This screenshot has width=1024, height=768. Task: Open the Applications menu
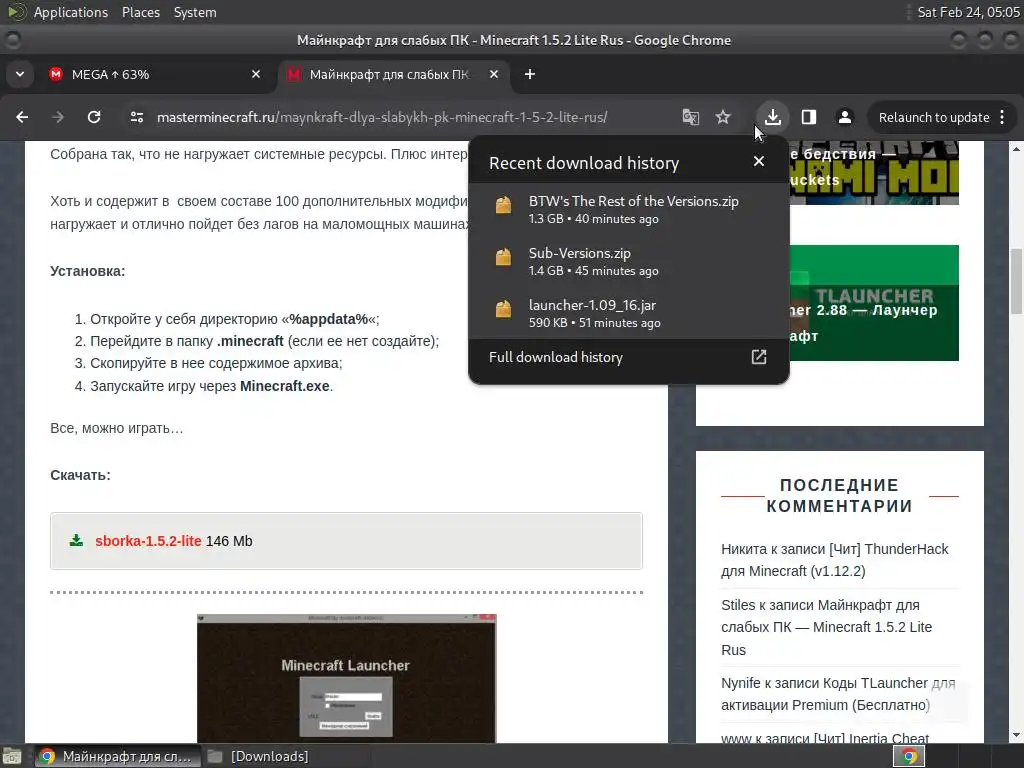(x=71, y=12)
